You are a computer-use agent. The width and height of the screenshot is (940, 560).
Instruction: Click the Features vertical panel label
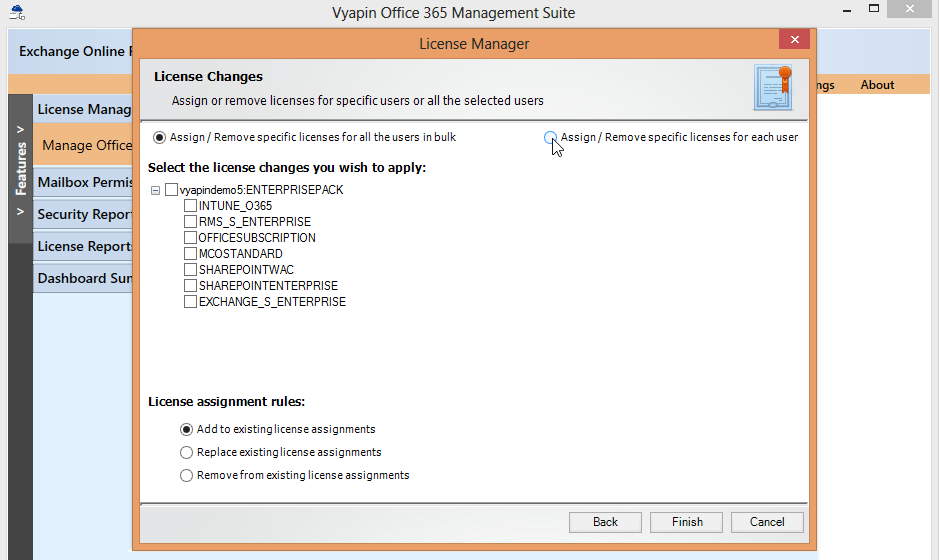[x=21, y=169]
